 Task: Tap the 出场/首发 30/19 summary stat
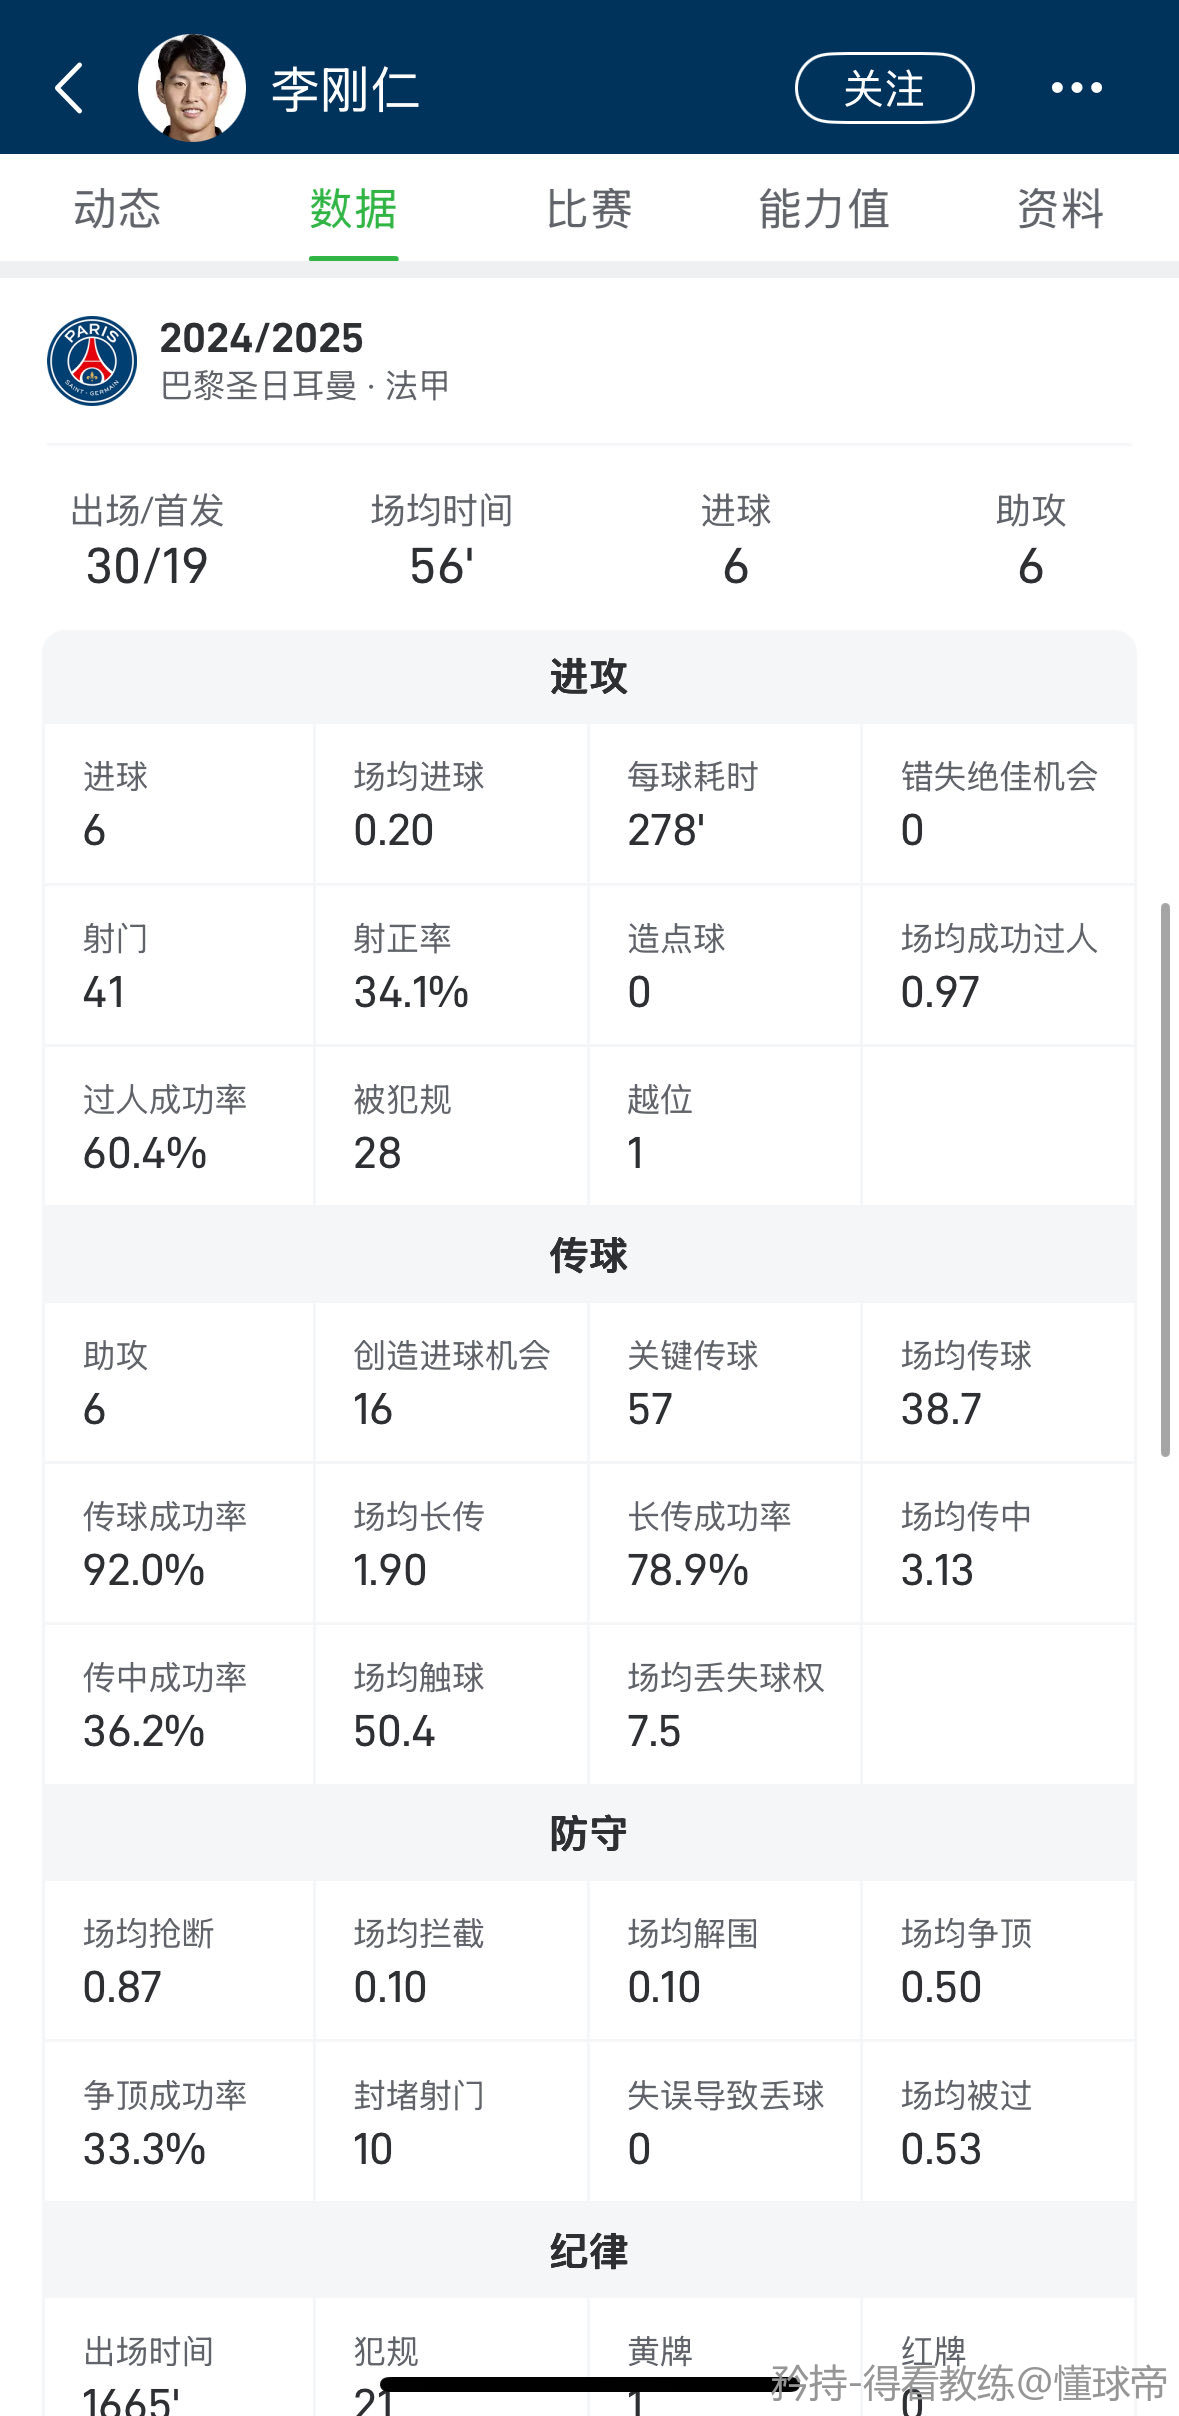coord(147,540)
